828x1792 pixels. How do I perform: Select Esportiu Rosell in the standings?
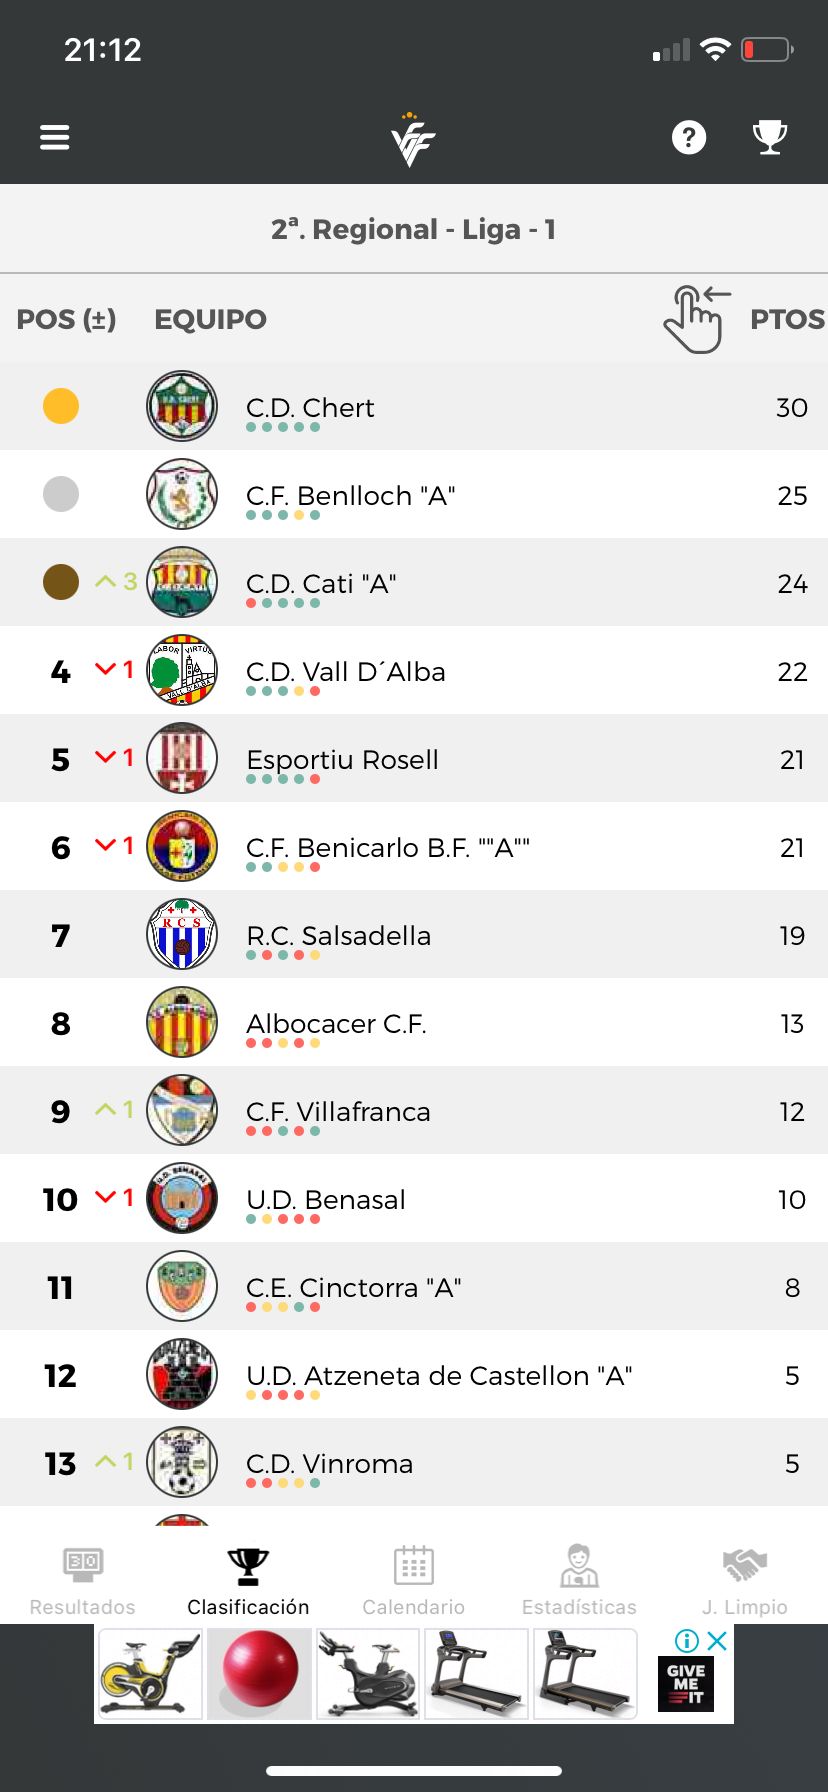[414, 758]
